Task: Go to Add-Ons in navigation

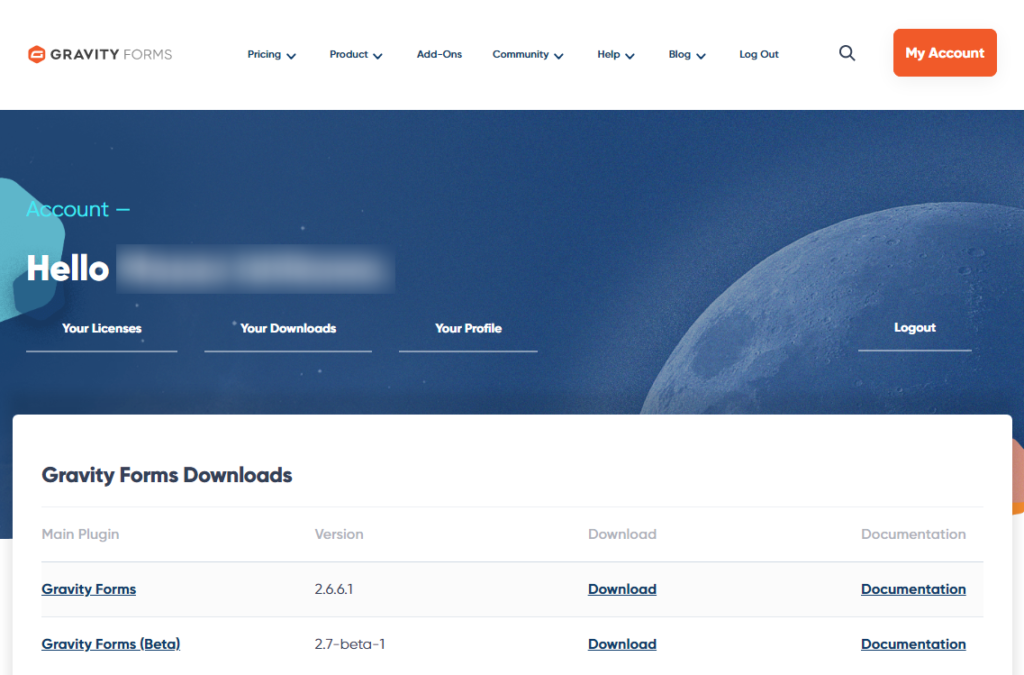Action: [x=439, y=55]
